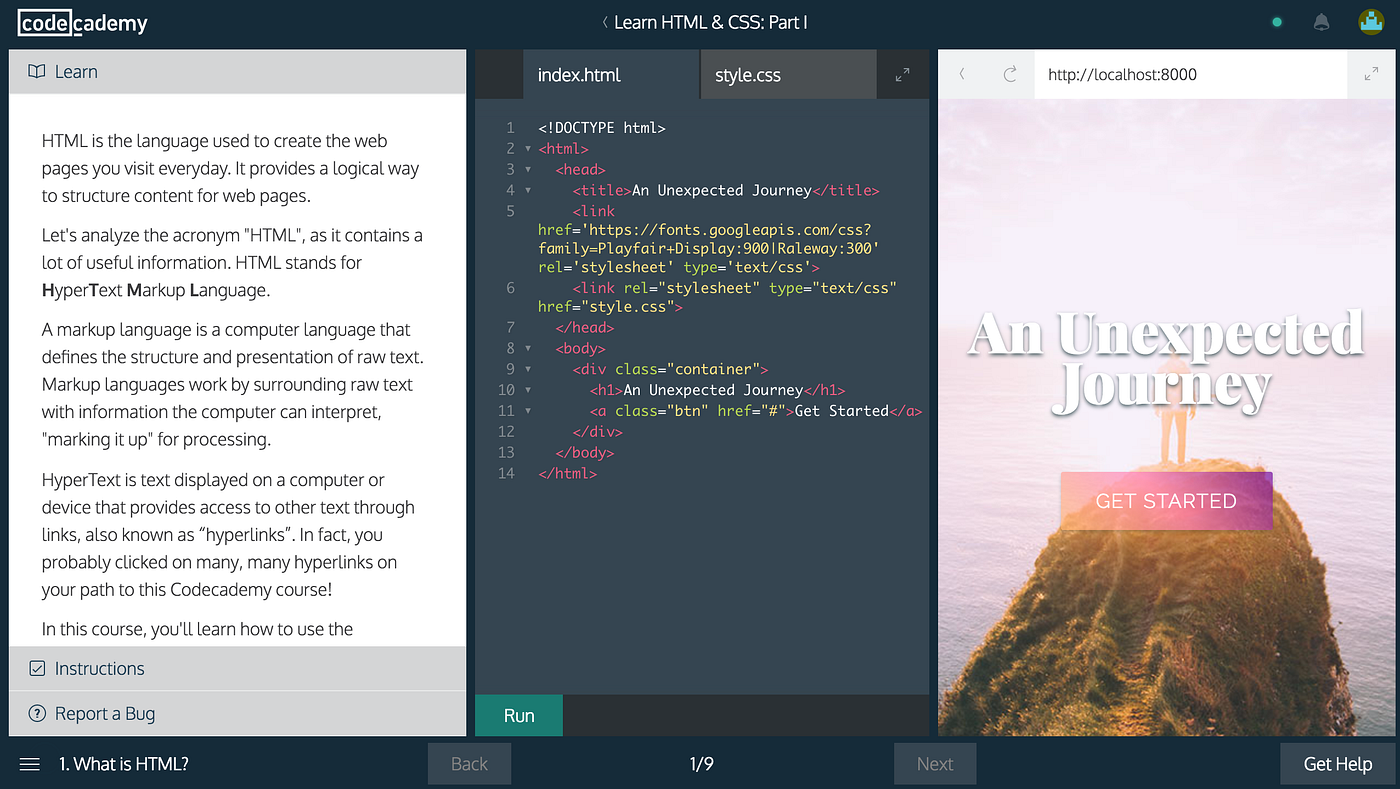Open the notifications bell icon
This screenshot has height=789, width=1400.
(1321, 21)
